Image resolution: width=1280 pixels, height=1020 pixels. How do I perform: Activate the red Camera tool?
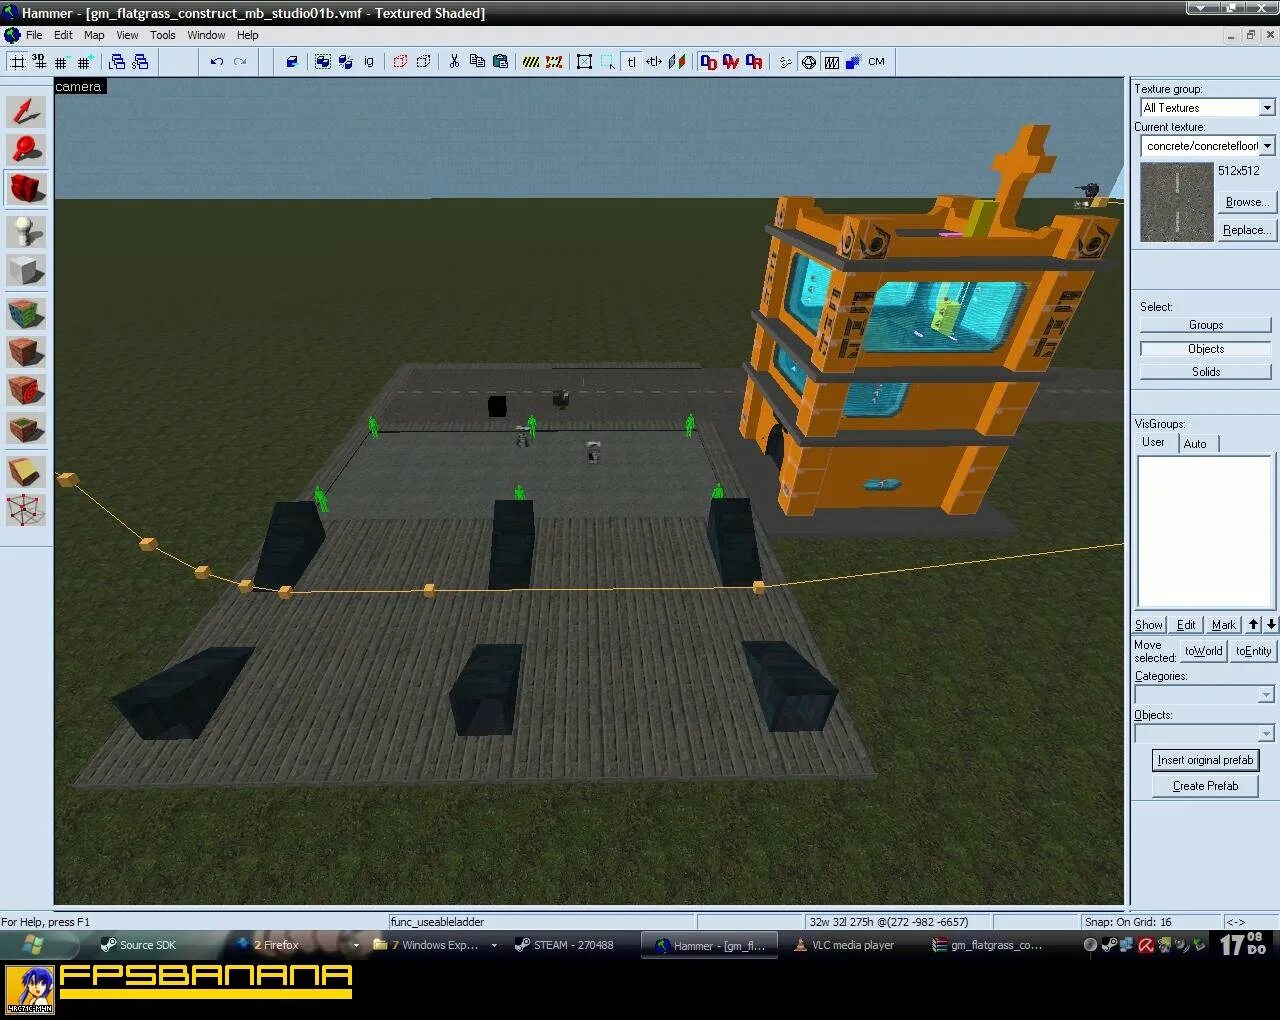[26, 188]
